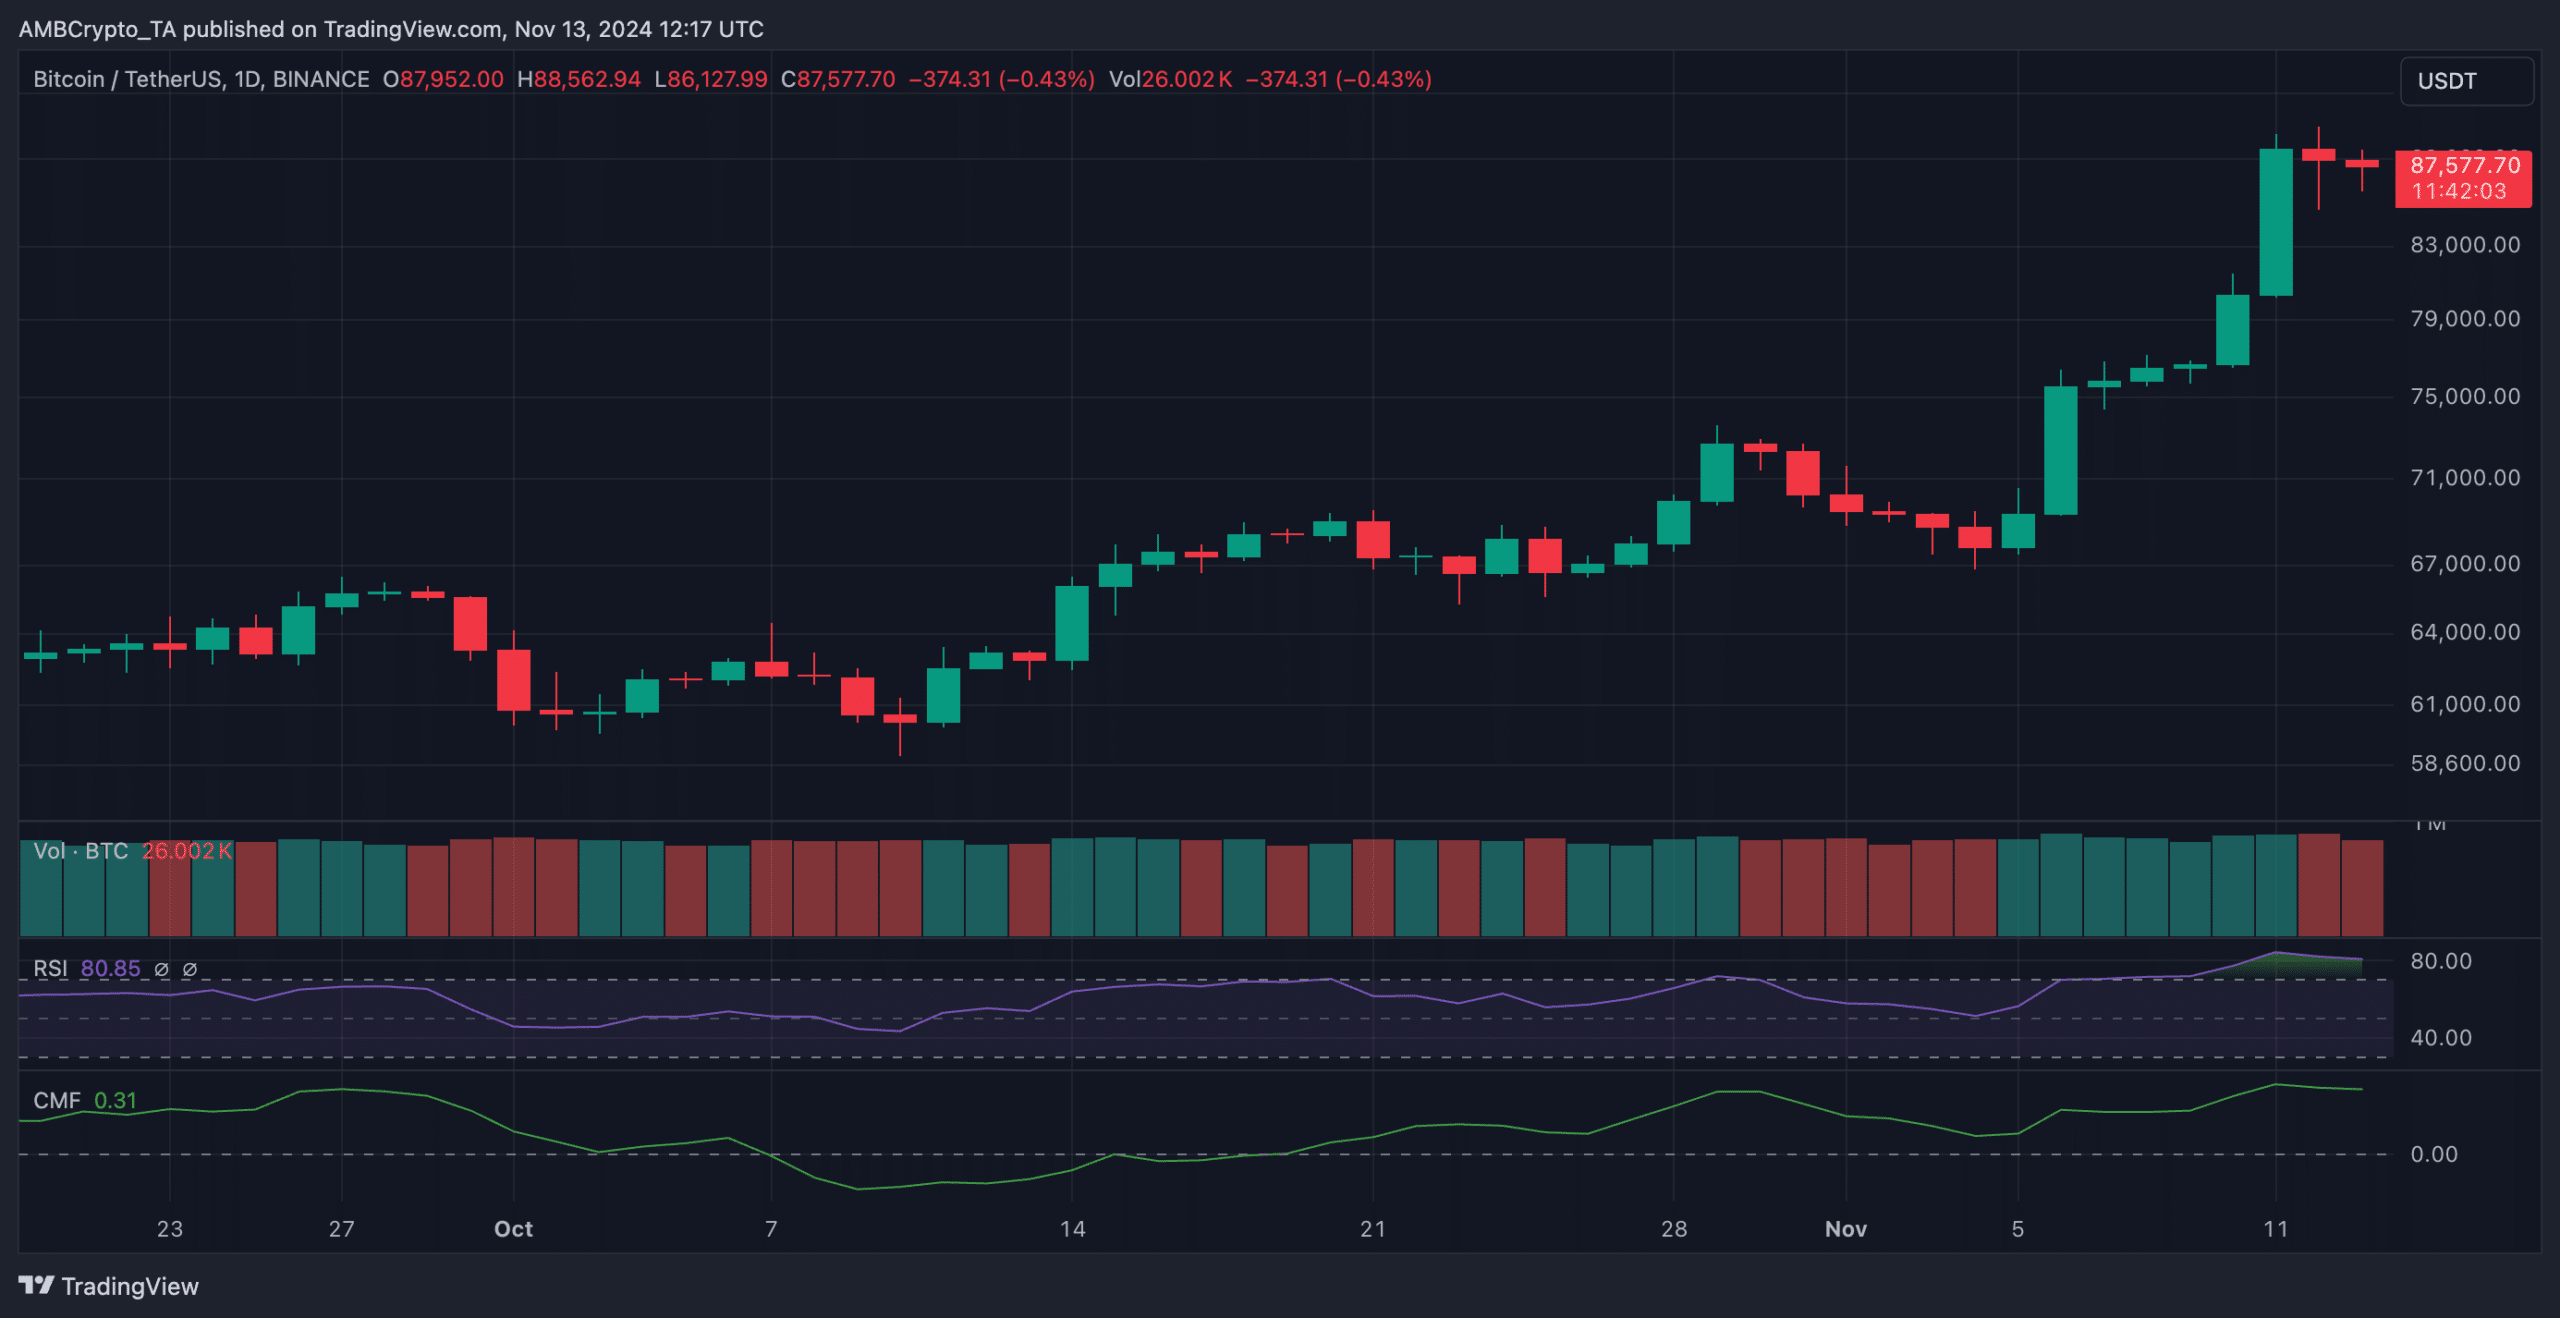Click the last red volume bar
The width and height of the screenshot is (2560, 1318).
[x=2362, y=887]
